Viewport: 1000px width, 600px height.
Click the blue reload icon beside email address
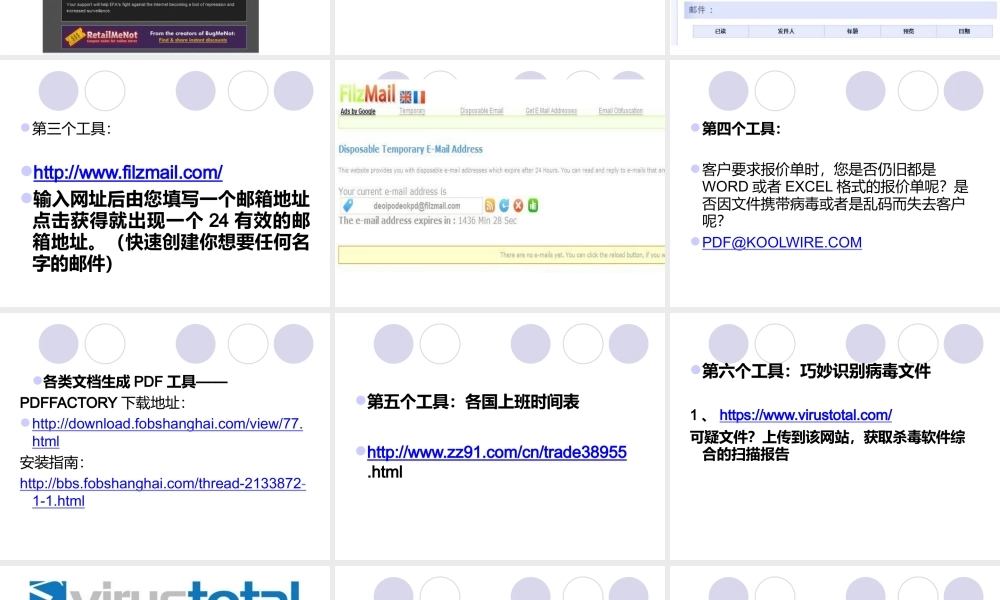[x=504, y=205]
